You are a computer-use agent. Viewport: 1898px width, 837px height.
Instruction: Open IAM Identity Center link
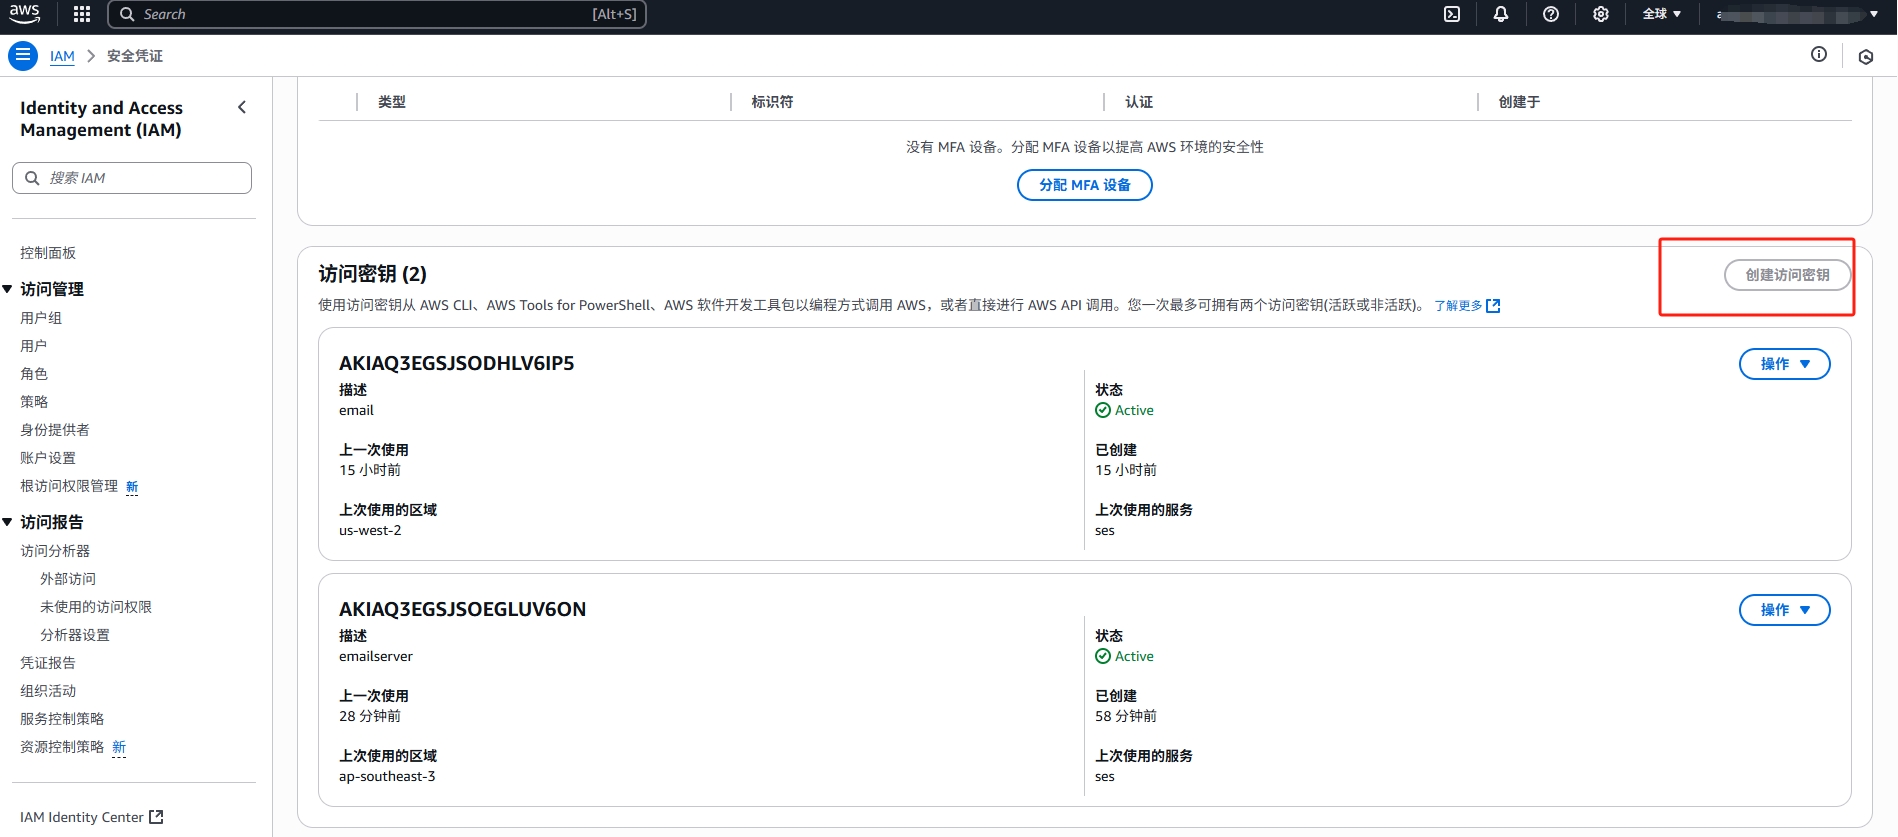[x=82, y=817]
